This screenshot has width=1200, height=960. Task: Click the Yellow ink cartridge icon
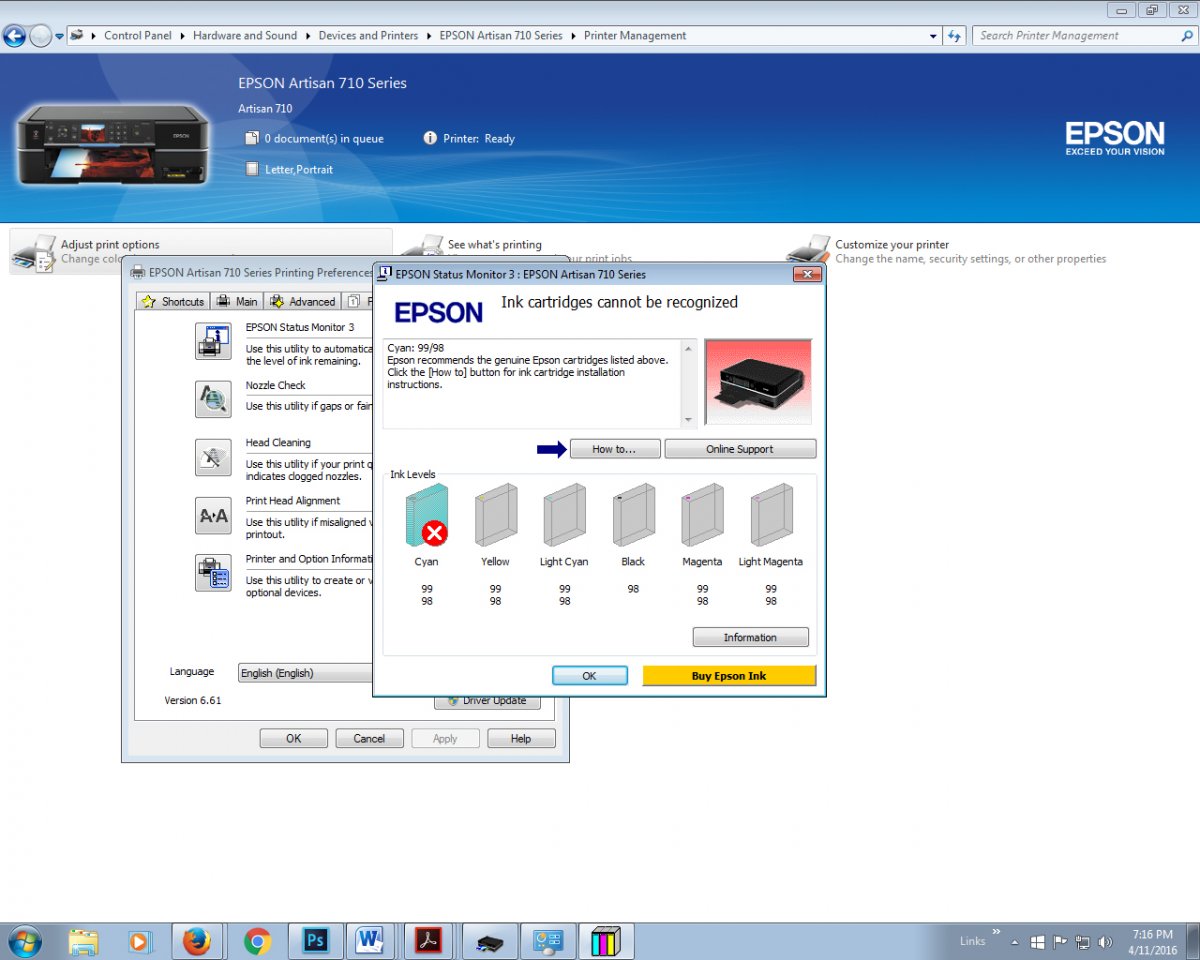click(x=495, y=516)
